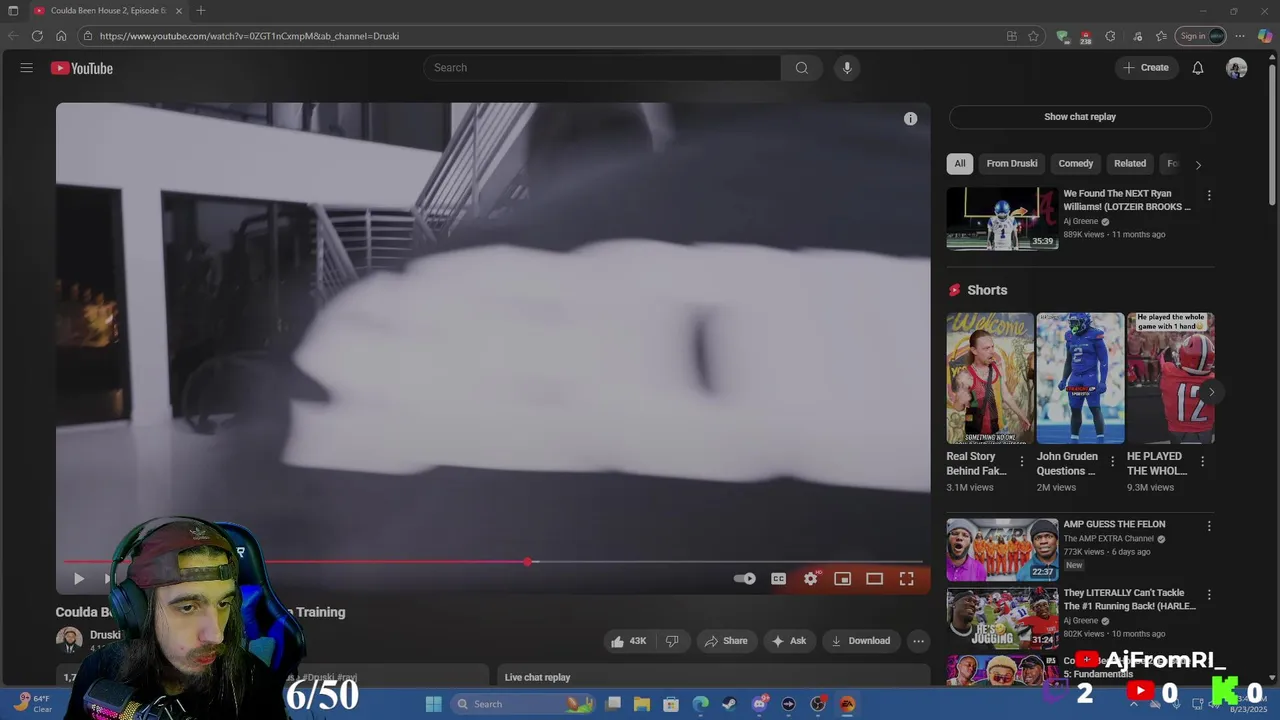
Task: Switch the player to miniplayer mode
Action: (x=842, y=579)
